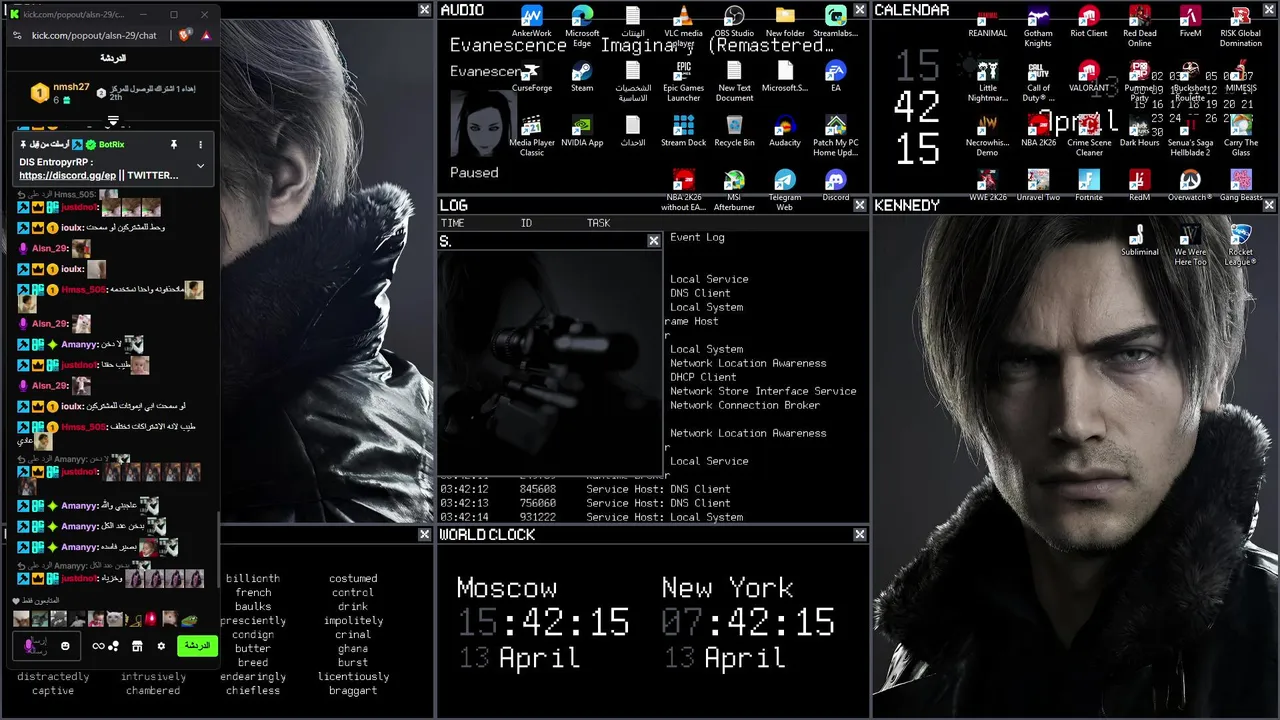Open the VLC media player shortcut
The height and width of the screenshot is (720, 1280).
tap(684, 25)
